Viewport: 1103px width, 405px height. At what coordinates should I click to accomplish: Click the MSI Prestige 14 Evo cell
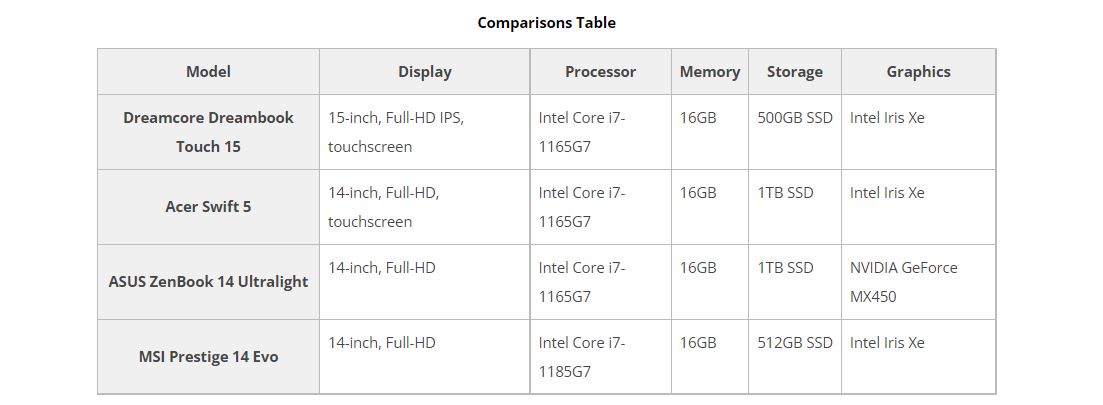click(x=208, y=357)
